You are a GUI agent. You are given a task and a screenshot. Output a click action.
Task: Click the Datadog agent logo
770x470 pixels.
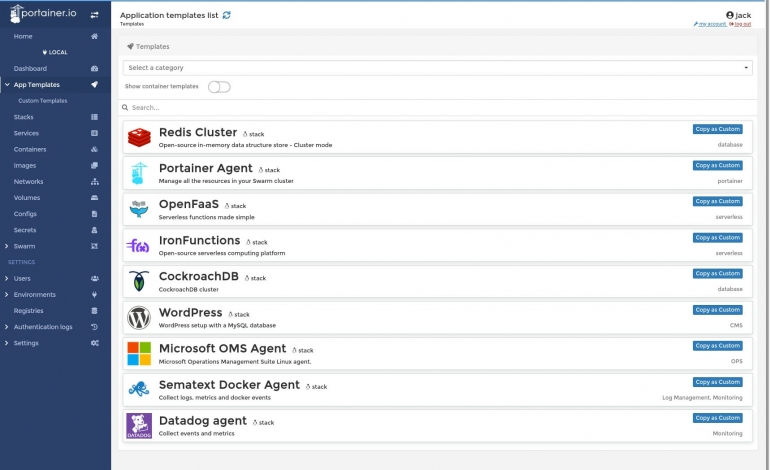click(139, 426)
